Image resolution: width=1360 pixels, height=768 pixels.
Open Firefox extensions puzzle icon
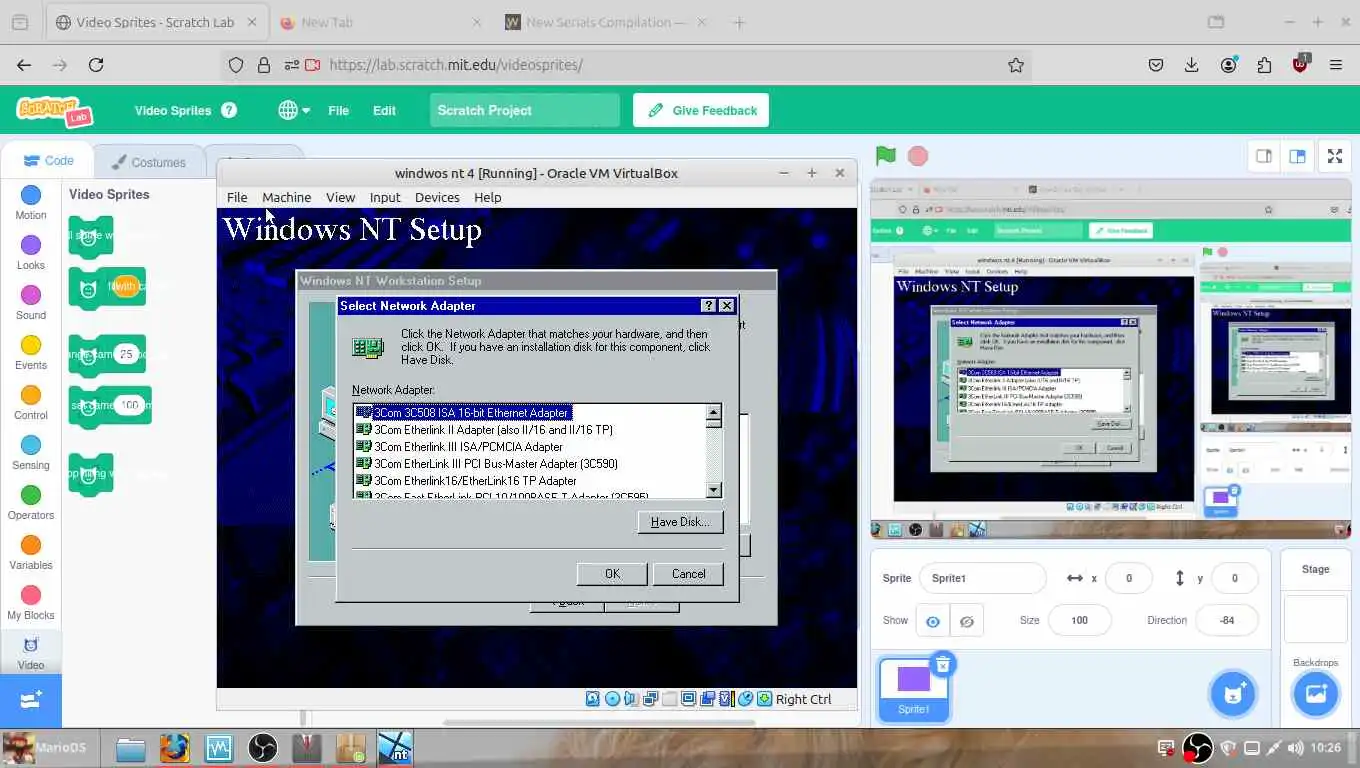(x=1264, y=65)
